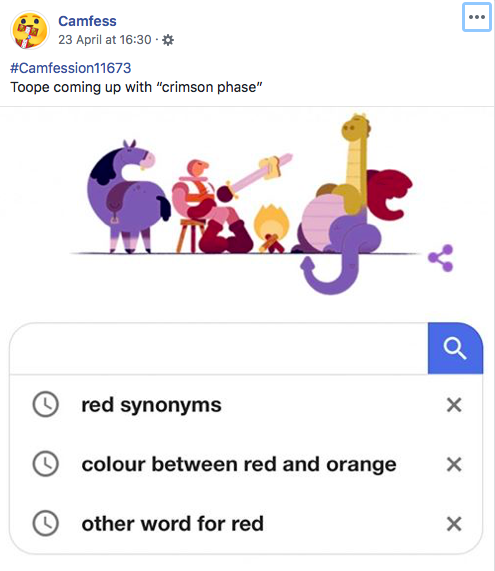Select the 'other word for red' suggestion

(173, 524)
